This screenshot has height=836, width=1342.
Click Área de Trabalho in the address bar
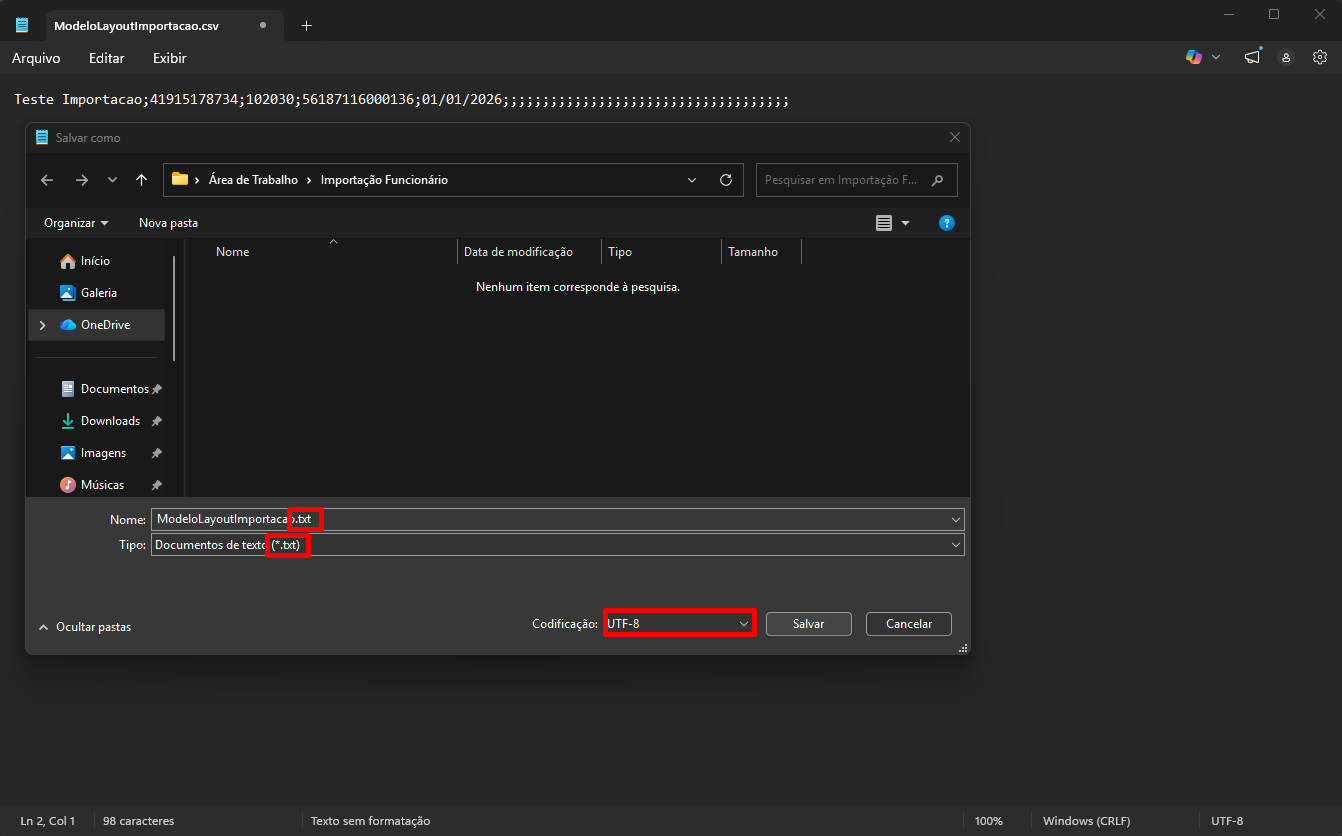pyautogui.click(x=253, y=180)
